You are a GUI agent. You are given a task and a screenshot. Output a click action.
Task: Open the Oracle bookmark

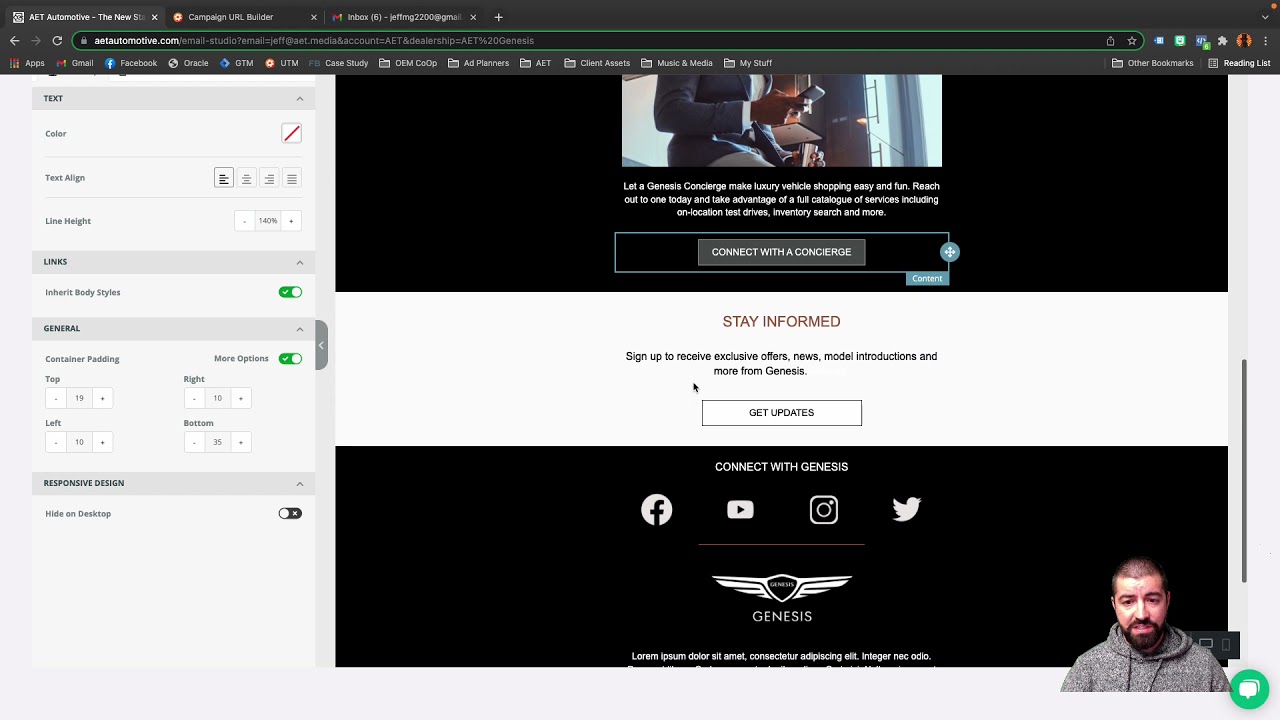coord(188,63)
